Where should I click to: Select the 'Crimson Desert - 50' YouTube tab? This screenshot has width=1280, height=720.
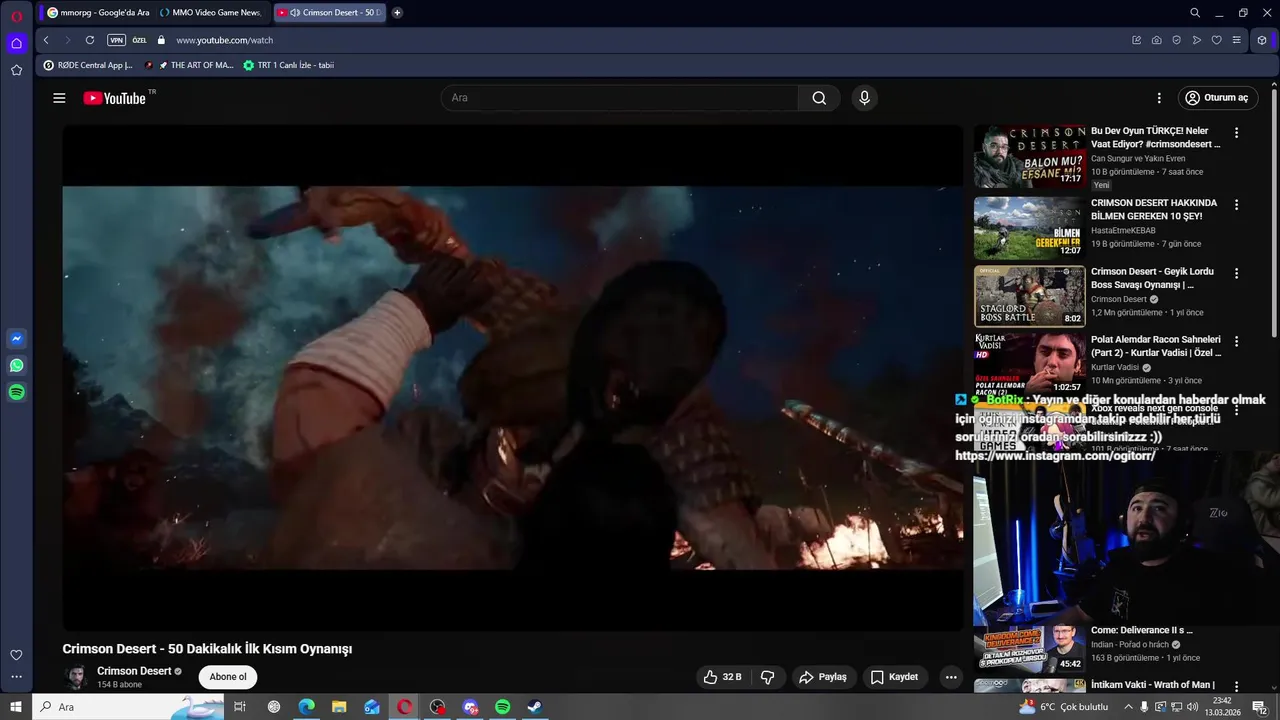coord(329,13)
